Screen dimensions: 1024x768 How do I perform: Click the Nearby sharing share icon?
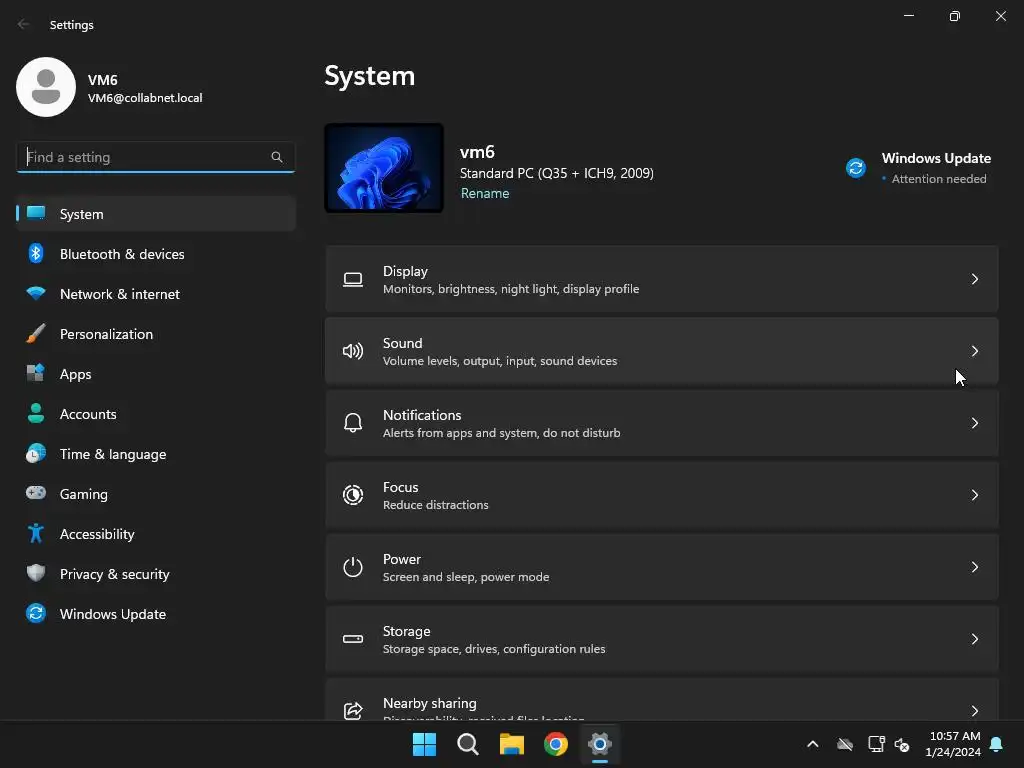click(x=353, y=711)
